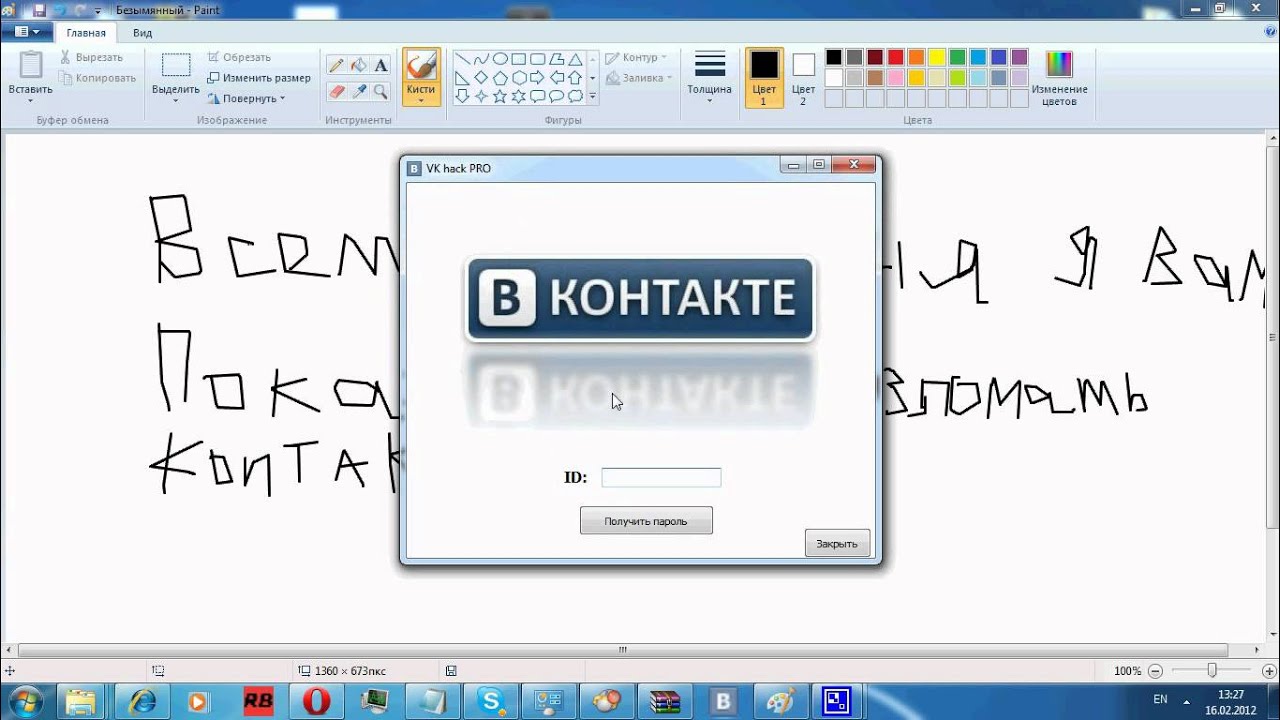Click the zoom slider handle
The image size is (1280, 720).
[1211, 671]
